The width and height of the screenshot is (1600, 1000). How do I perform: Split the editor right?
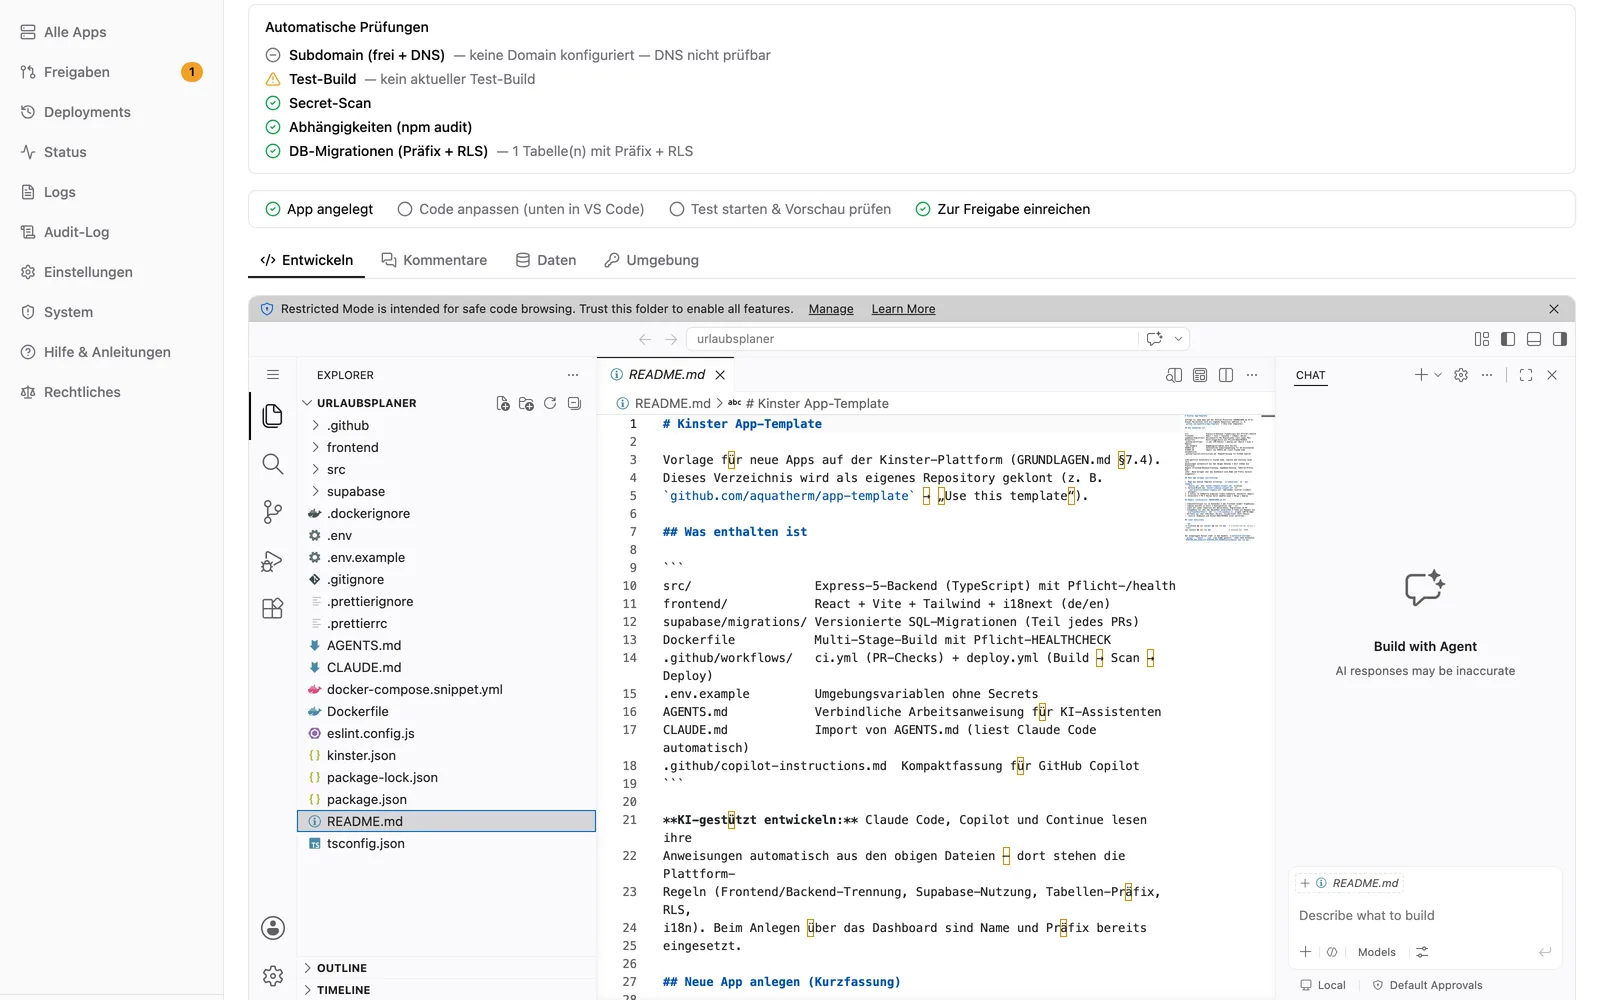(x=1226, y=375)
